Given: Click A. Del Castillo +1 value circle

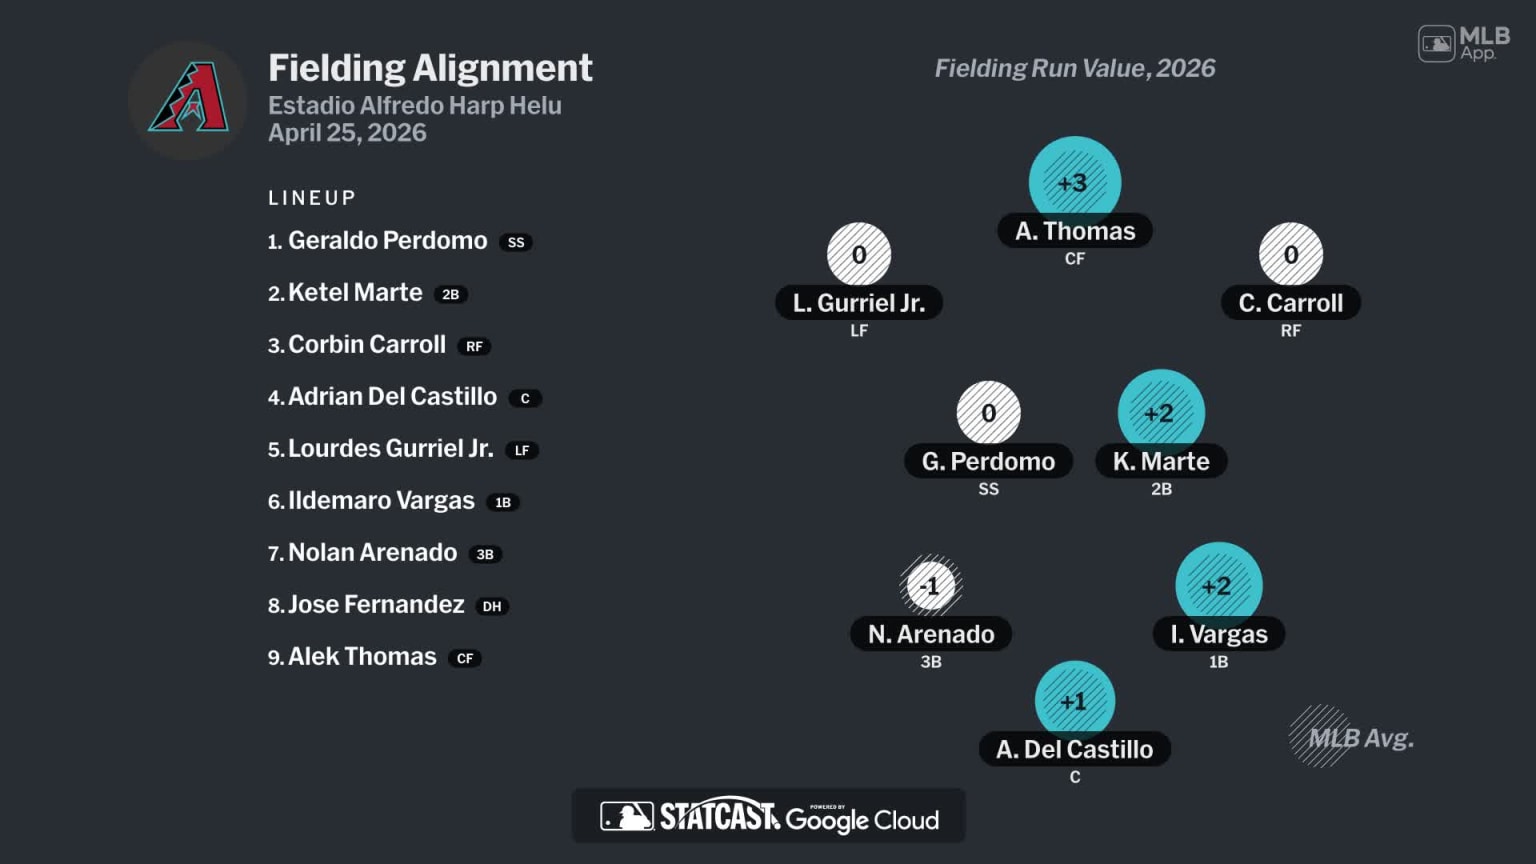Looking at the screenshot, I should click(x=1074, y=700).
